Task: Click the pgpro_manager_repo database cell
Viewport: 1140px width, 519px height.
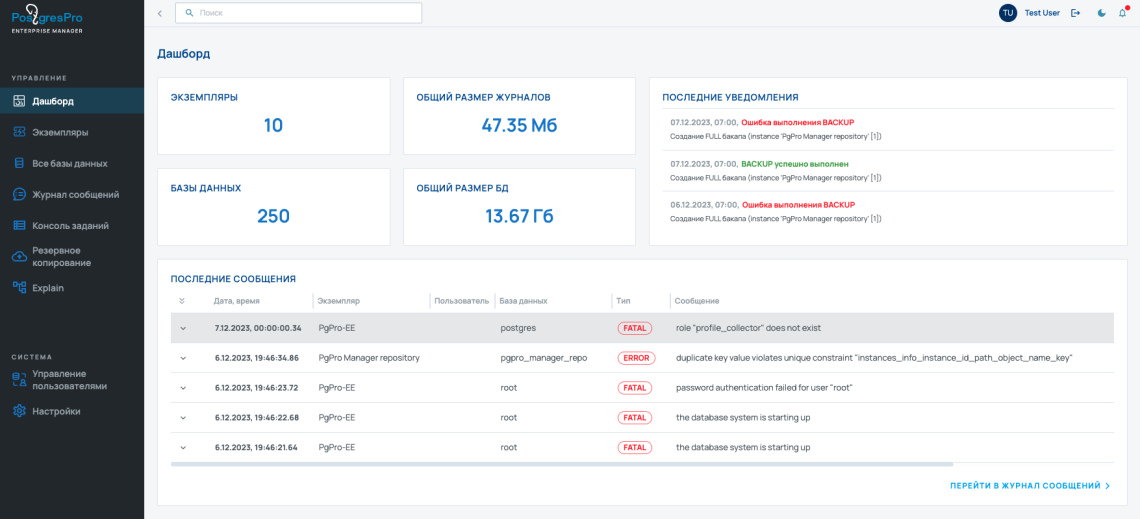Action: [544, 358]
